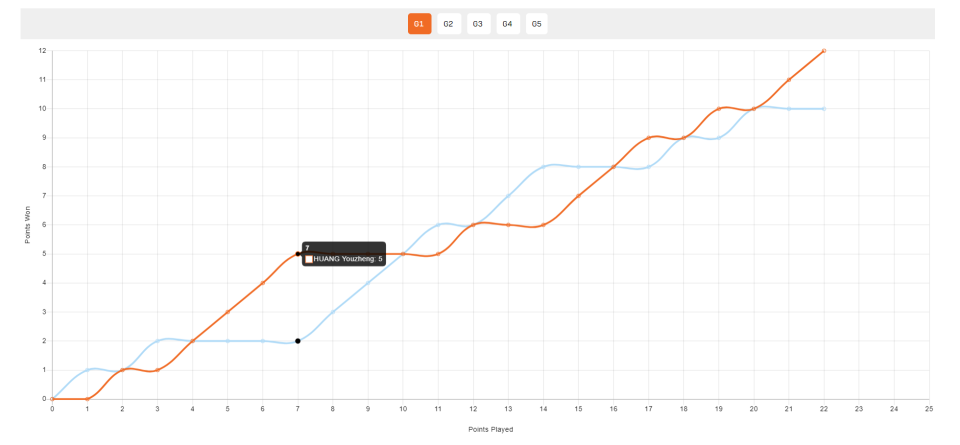Viewport: 960px width, 445px height.
Task: Click blue data point at 6 points played
Action: (x=263, y=341)
